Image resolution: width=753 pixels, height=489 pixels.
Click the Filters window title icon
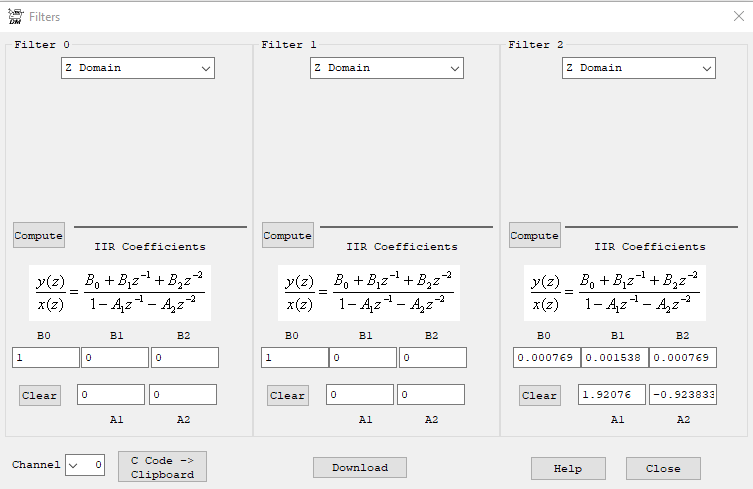pos(15,16)
